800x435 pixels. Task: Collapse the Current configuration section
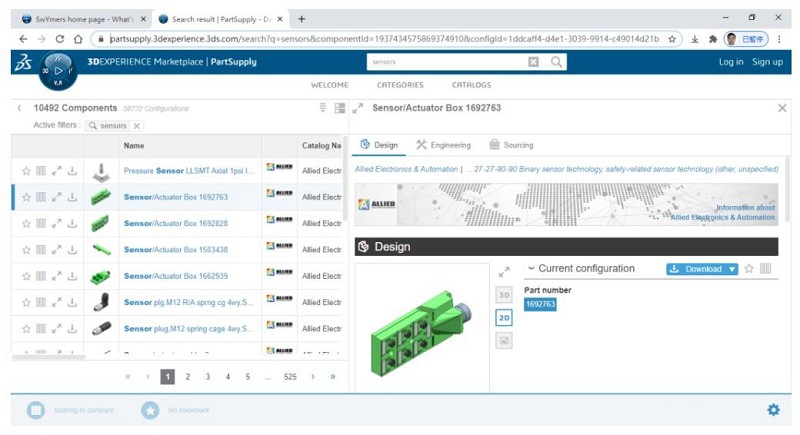[x=531, y=269]
